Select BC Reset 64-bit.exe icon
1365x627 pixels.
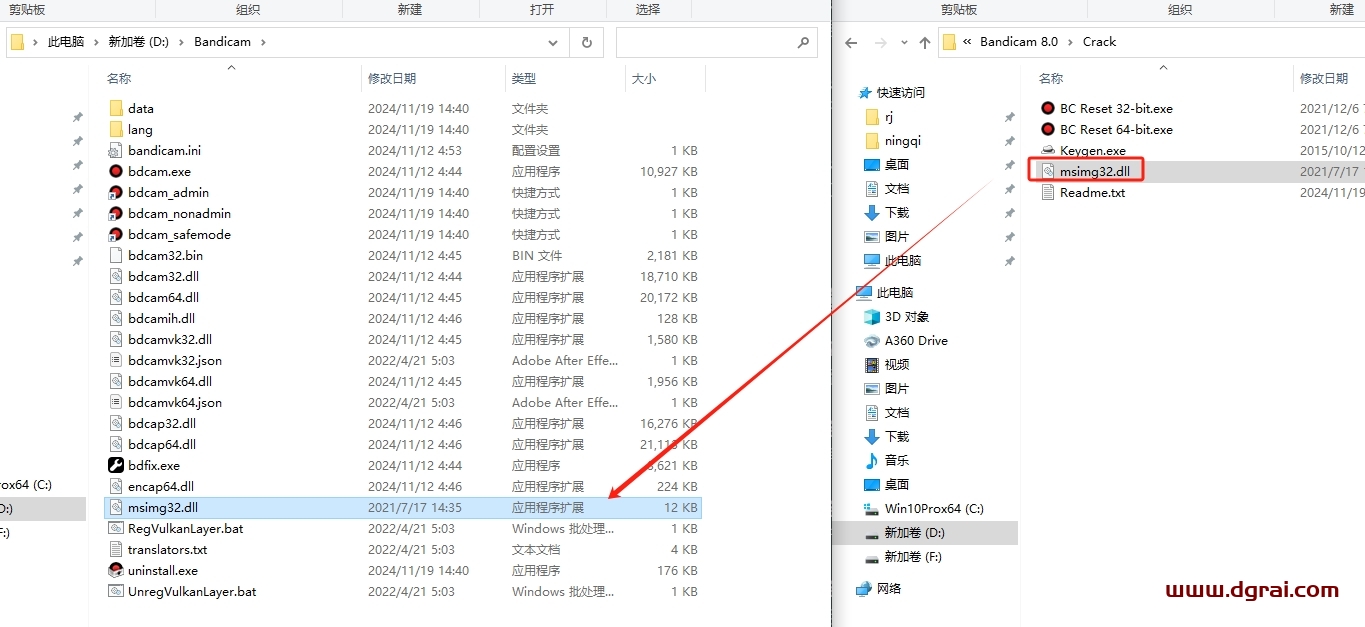click(x=1047, y=129)
